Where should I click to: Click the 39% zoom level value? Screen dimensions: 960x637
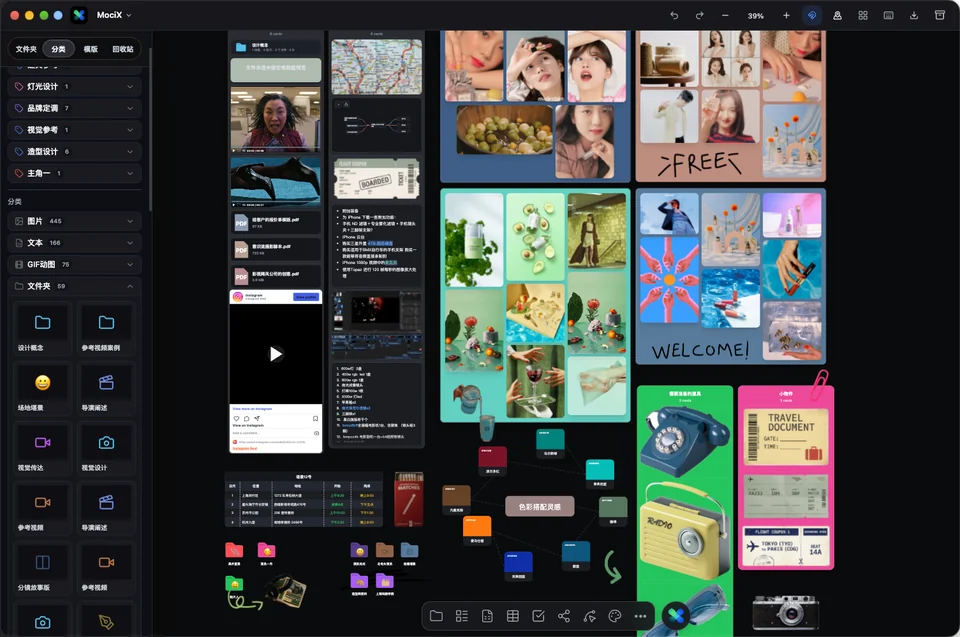756,16
